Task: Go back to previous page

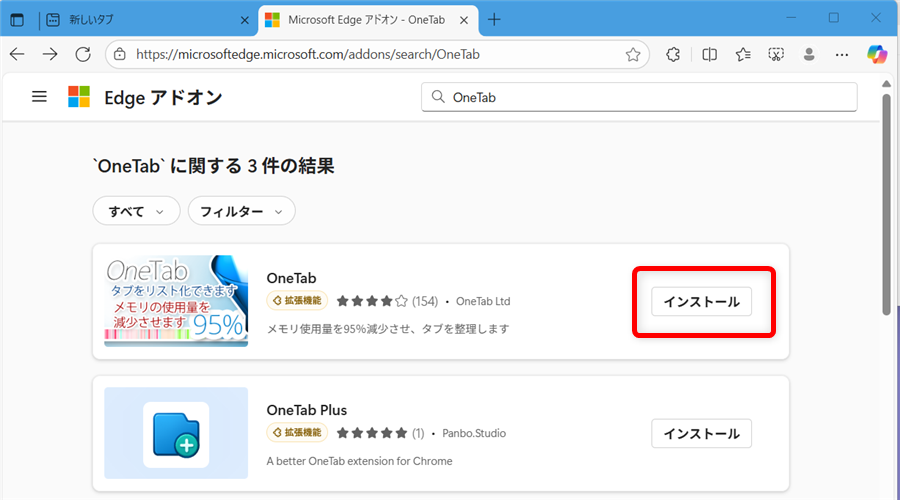Action: (17, 55)
